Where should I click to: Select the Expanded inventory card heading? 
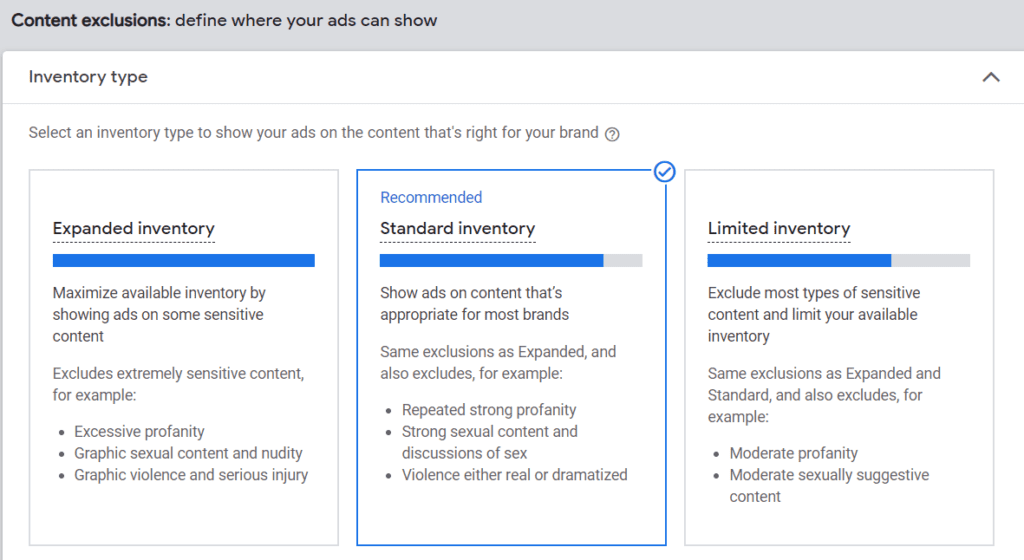tap(134, 228)
